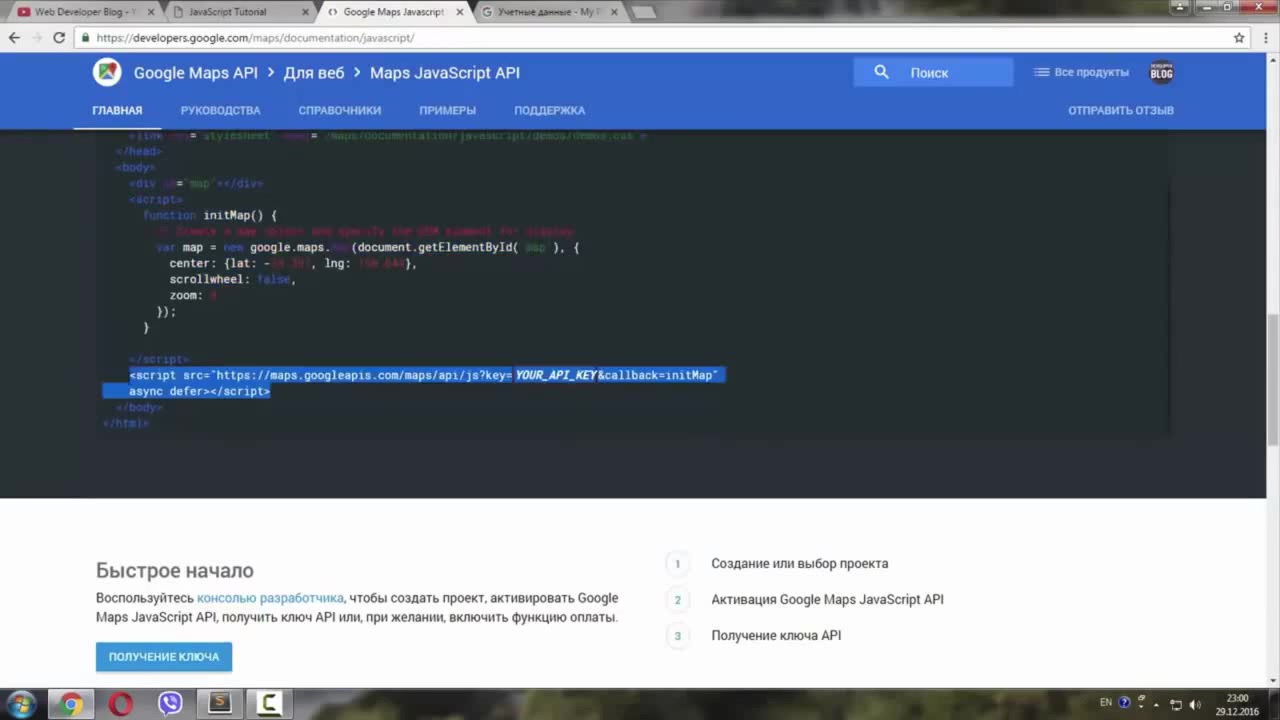Open the Руководства tab

point(220,110)
